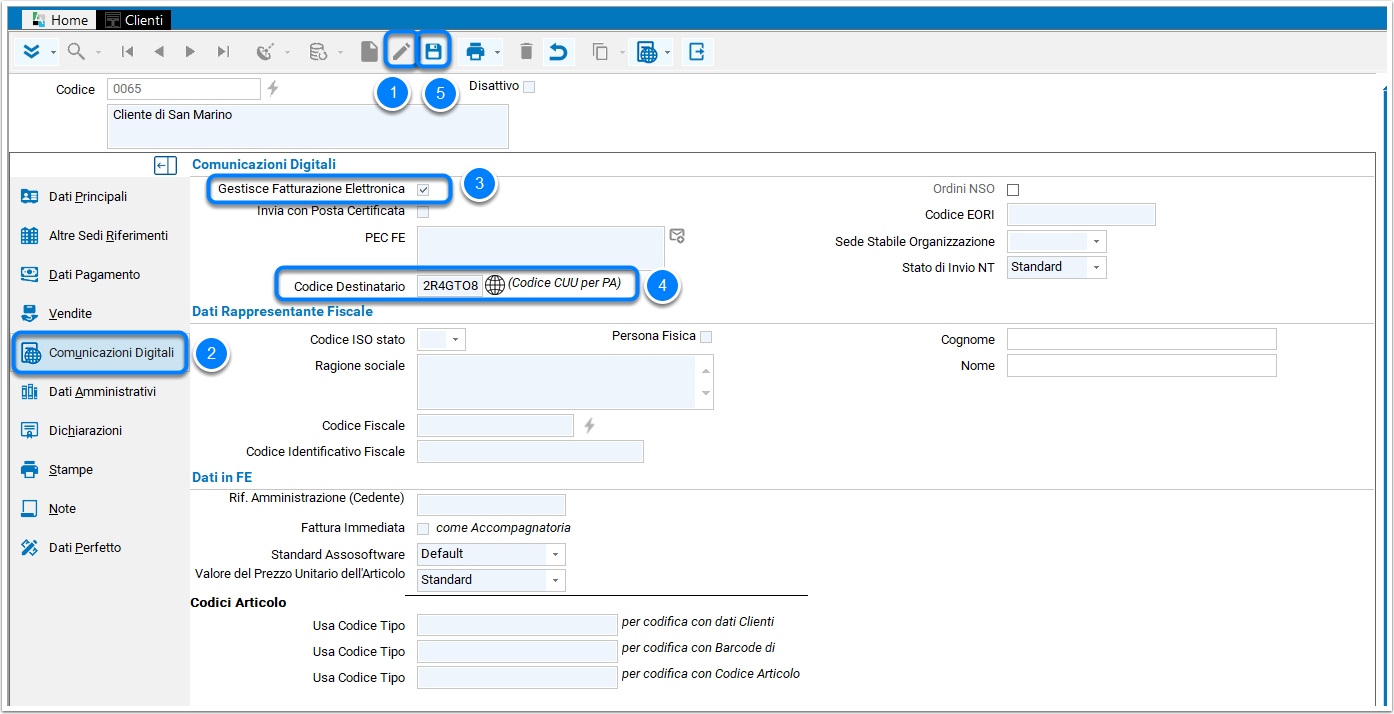
Task: Enable Invia con Posta Certificata checkbox
Action: tap(423, 212)
